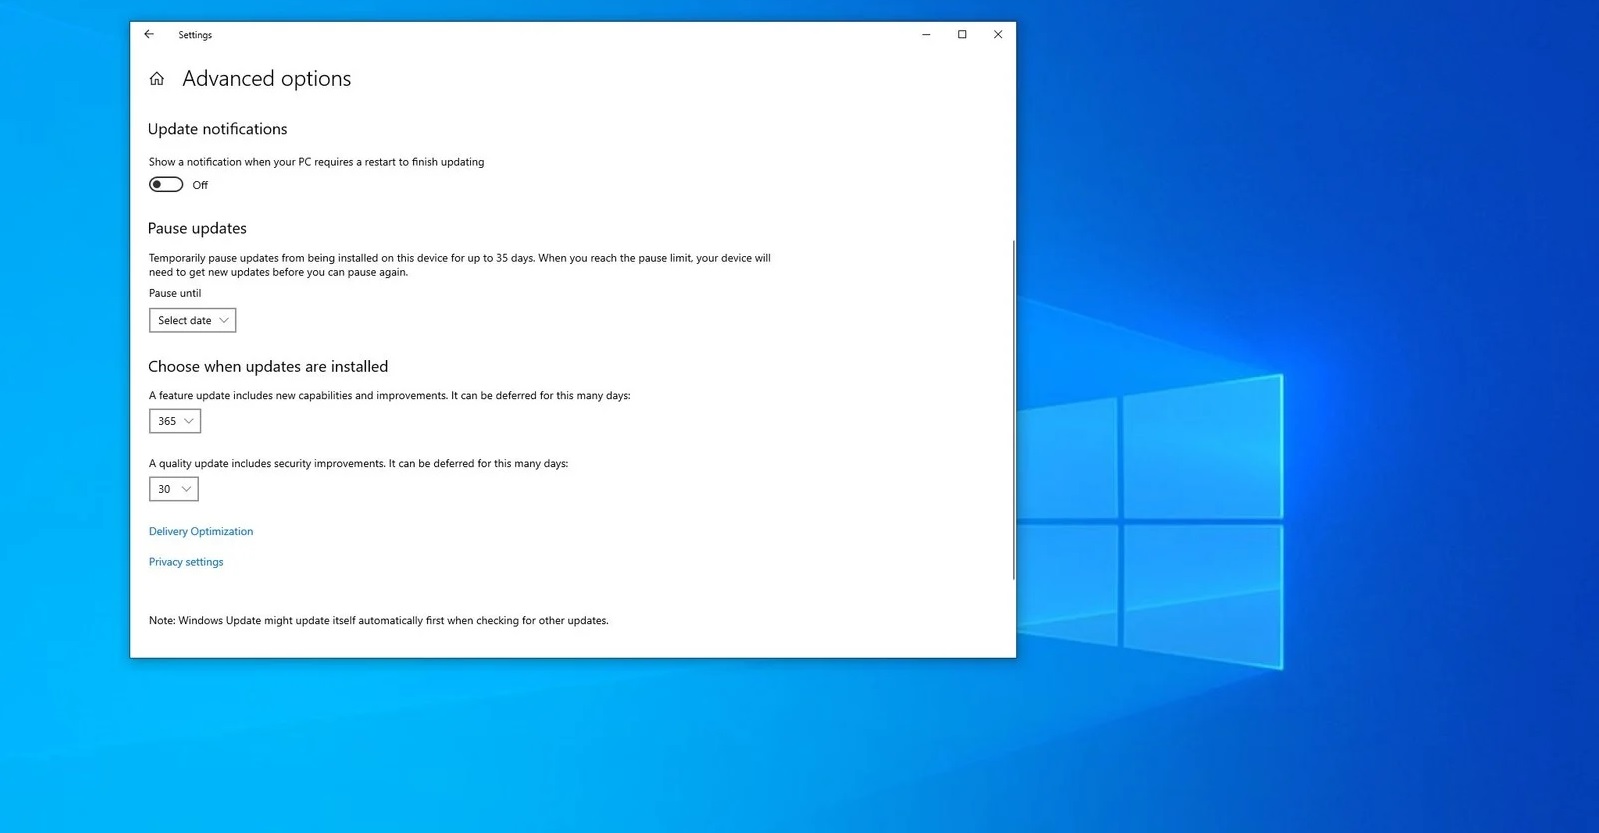
Task: Open the Delivery Optimization link
Action: point(201,531)
